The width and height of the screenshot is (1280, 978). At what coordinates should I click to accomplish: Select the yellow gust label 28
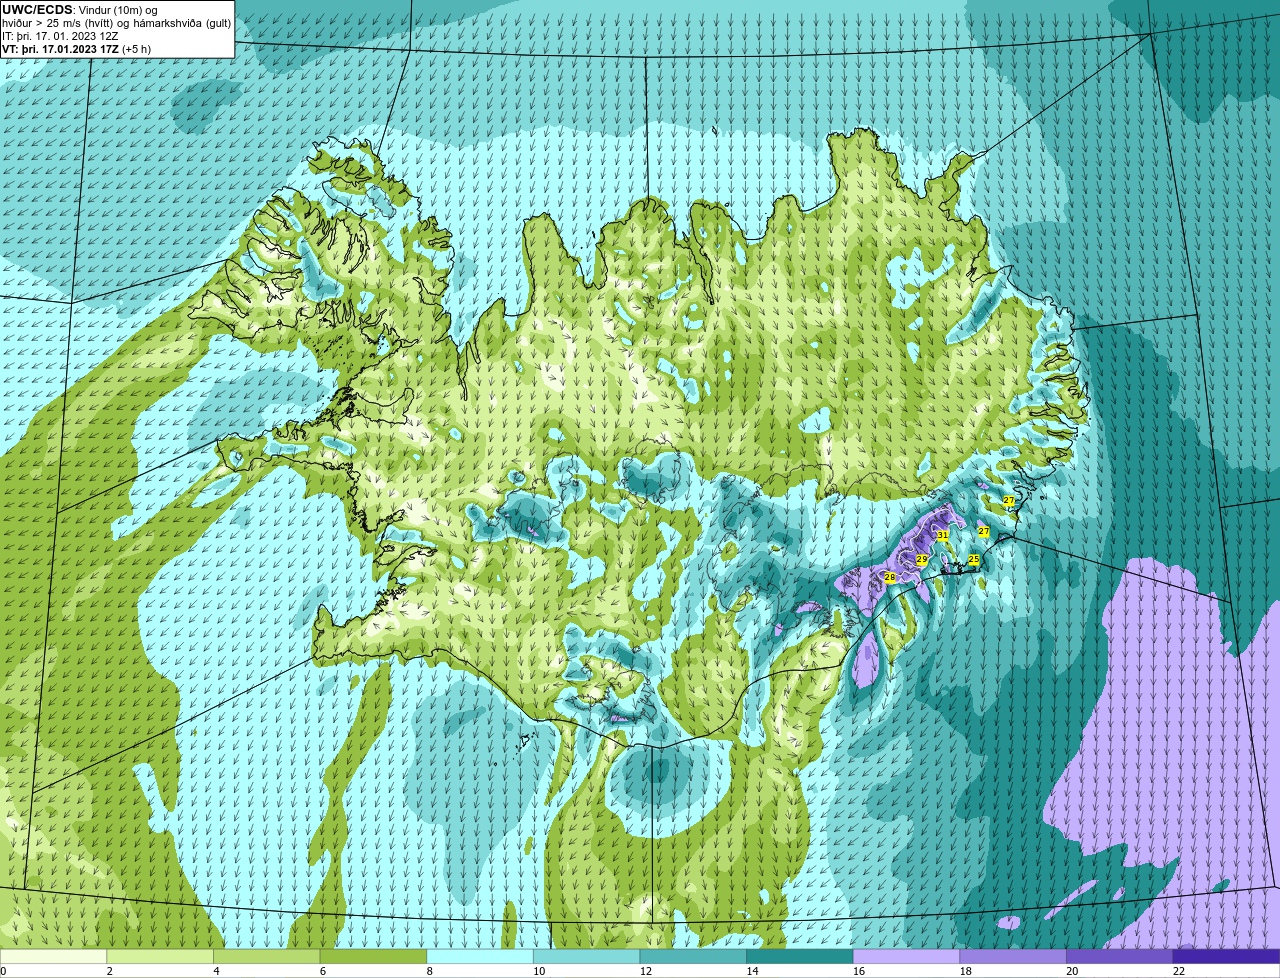(x=890, y=578)
